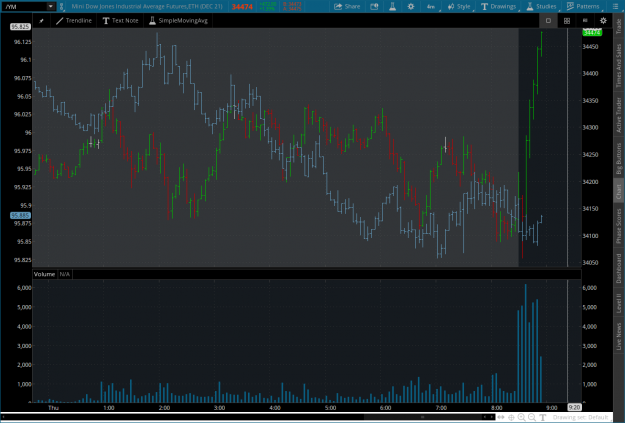Open the Phase Scores side tab
Image resolution: width=625 pixels, height=423 pixels.
619,226
